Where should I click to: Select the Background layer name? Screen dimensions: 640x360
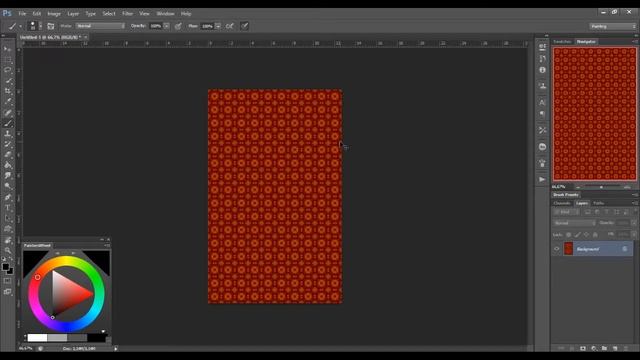(x=588, y=249)
